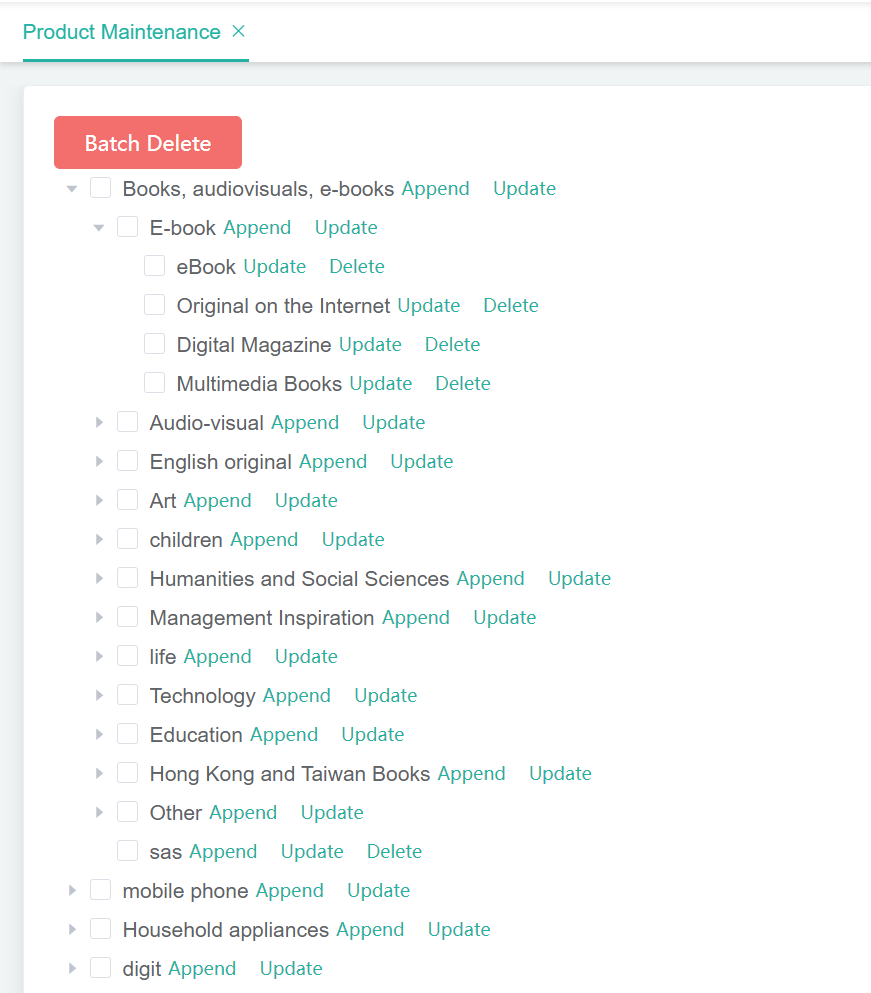Expand the Household appliances node
871x993 pixels.
tap(72, 930)
